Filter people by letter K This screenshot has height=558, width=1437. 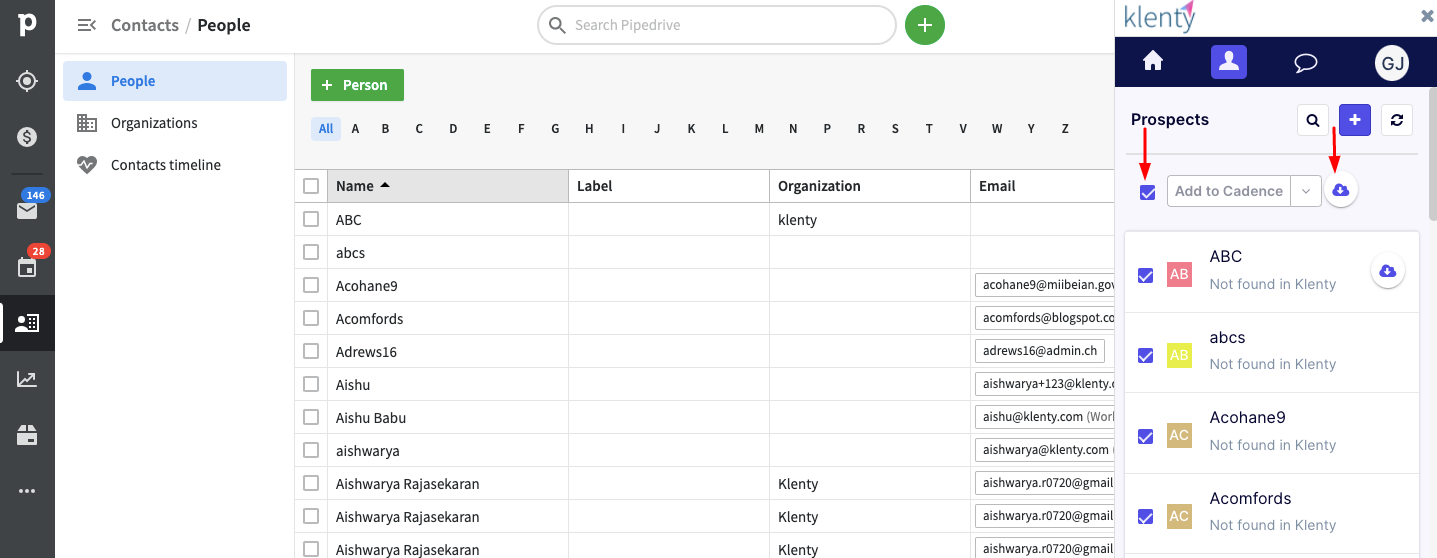pyautogui.click(x=691, y=129)
